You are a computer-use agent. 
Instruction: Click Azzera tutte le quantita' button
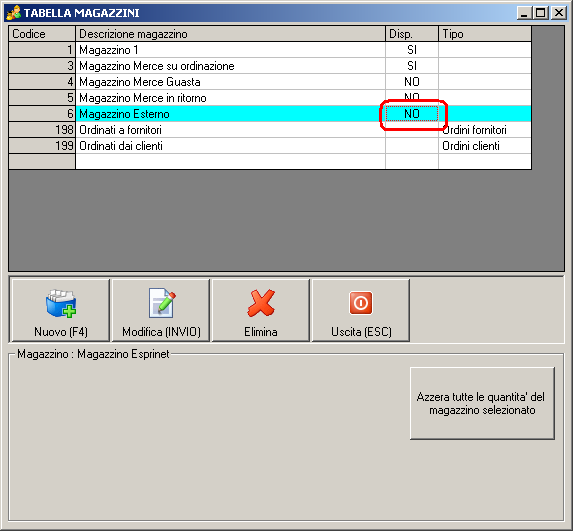pyautogui.click(x=482, y=403)
